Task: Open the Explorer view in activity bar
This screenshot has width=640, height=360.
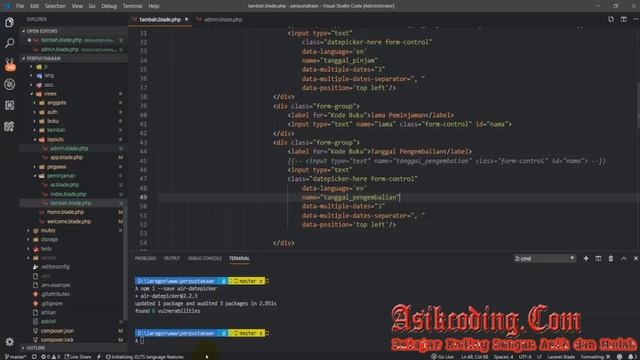Action: (9, 22)
